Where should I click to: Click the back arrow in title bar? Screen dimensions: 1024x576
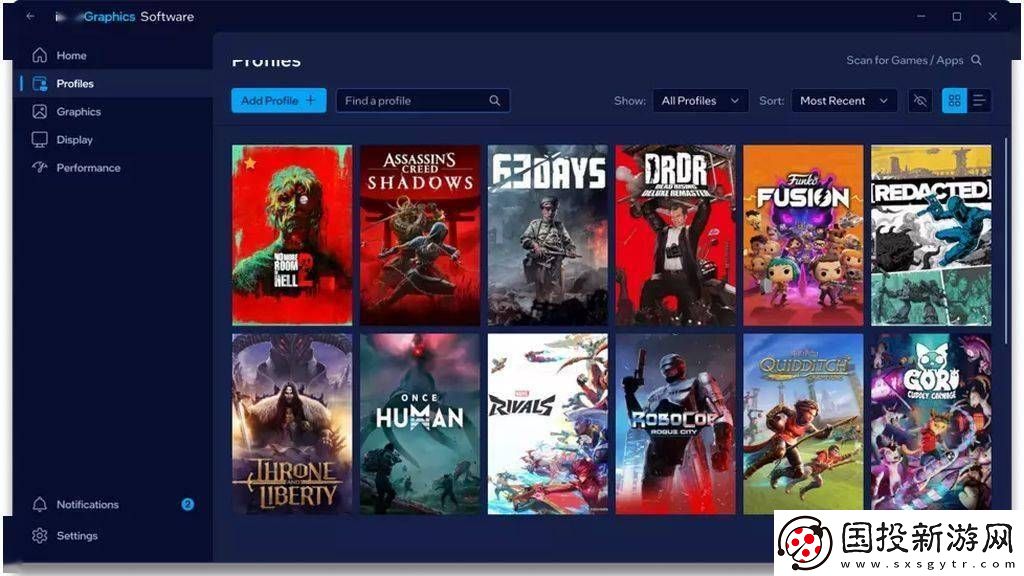(30, 16)
